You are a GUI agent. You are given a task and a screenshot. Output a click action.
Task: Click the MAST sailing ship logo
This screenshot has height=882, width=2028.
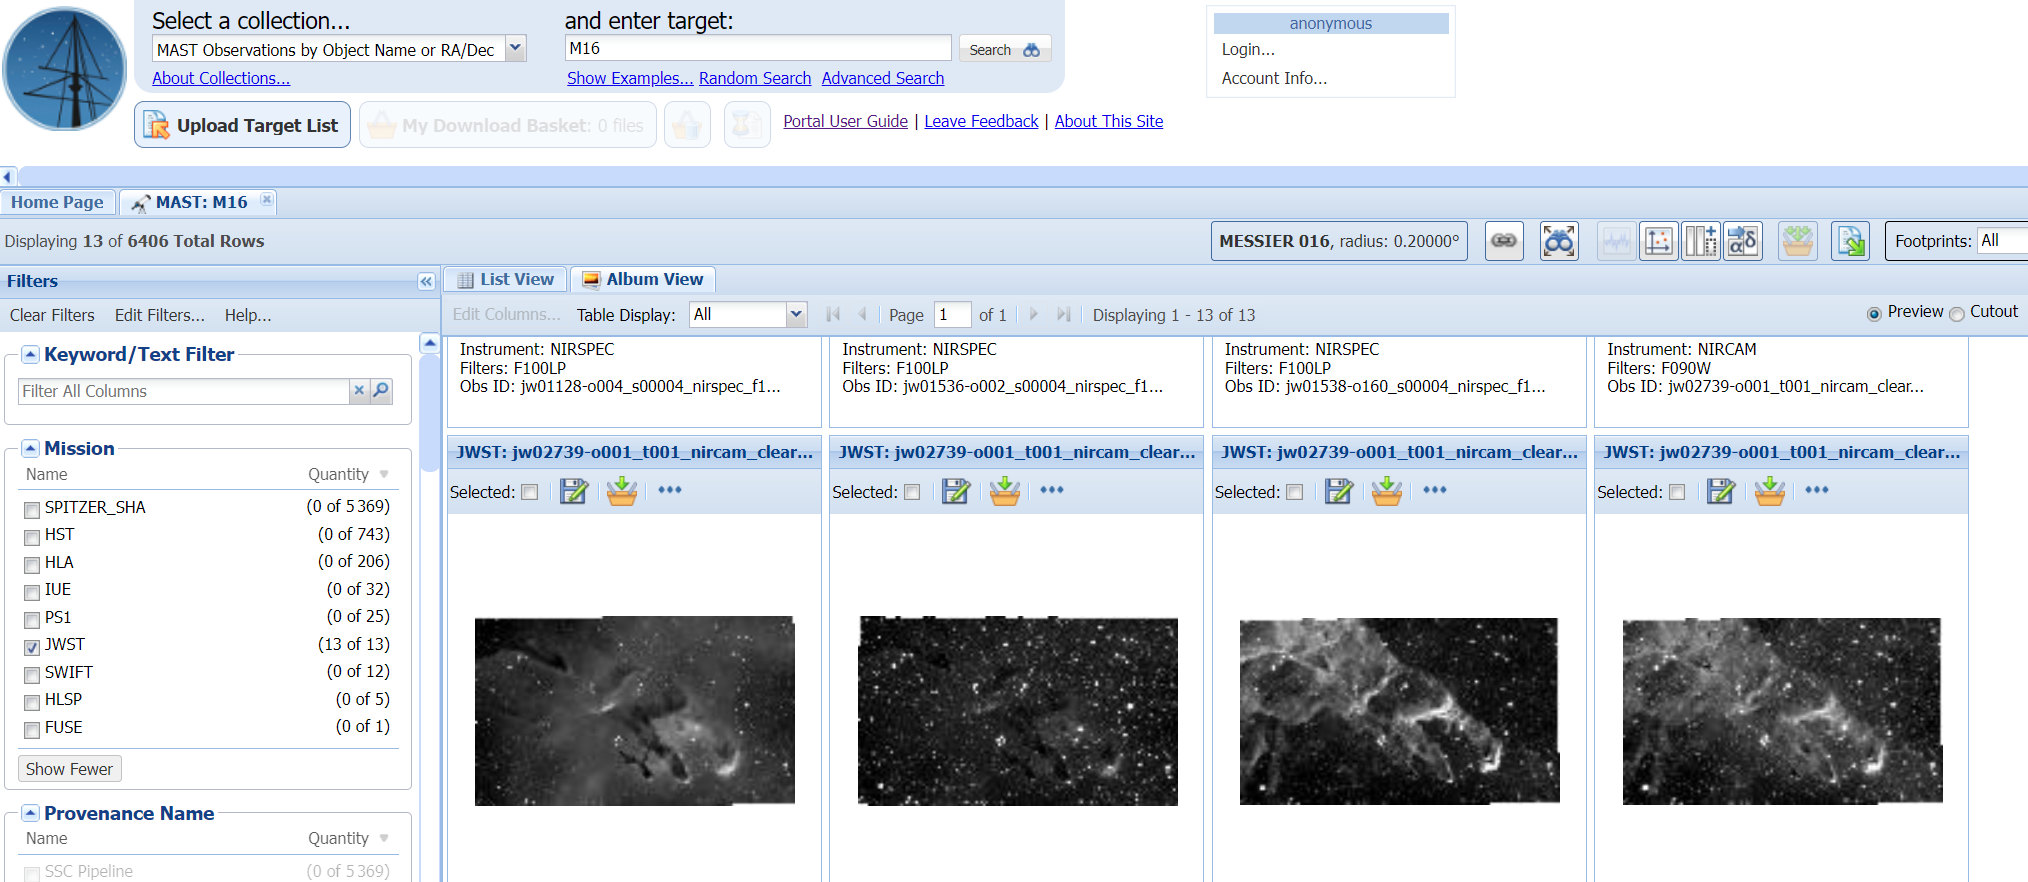point(65,69)
